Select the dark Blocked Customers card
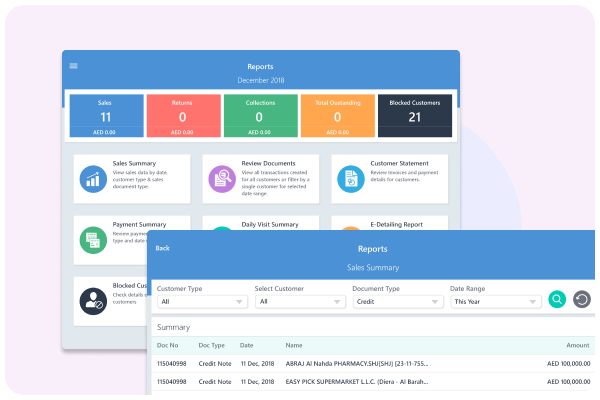This screenshot has height=400, width=600. pos(416,116)
